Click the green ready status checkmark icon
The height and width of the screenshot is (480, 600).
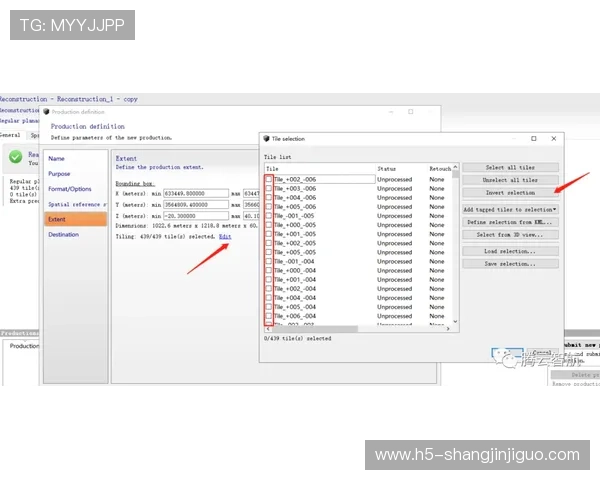coord(16,157)
